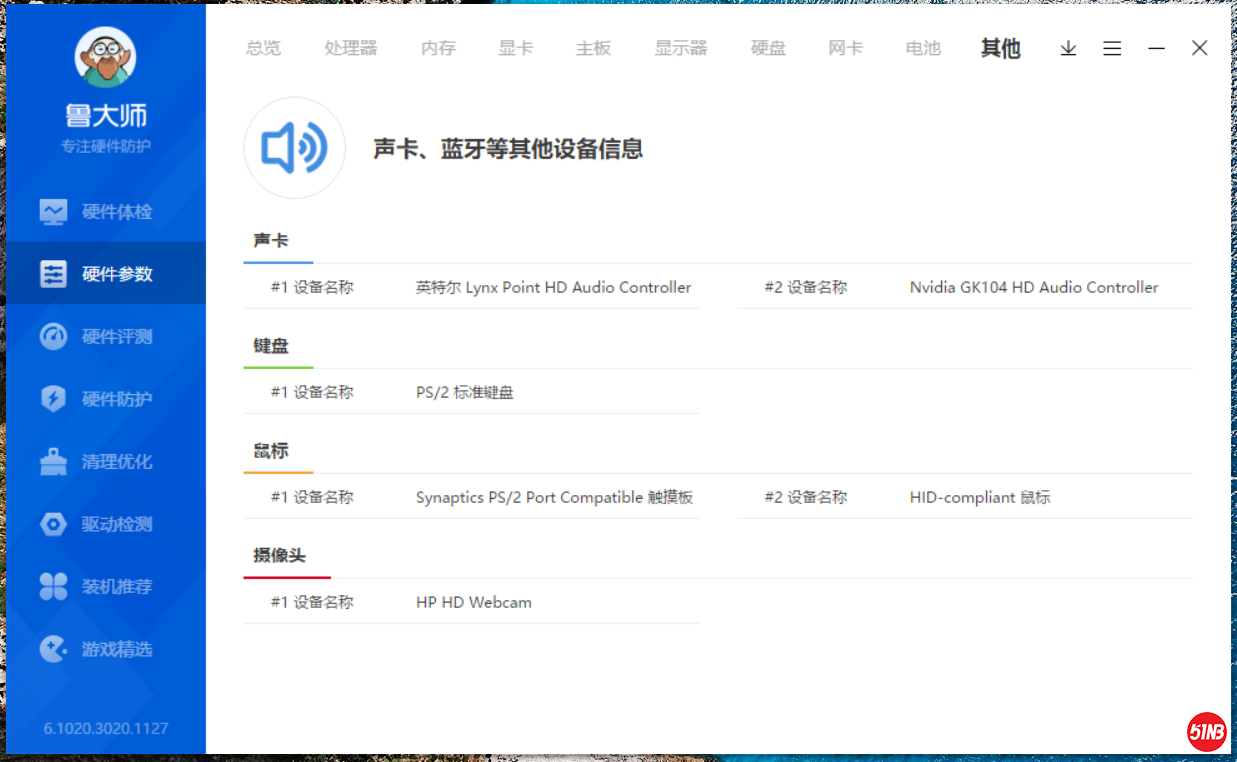Viewport: 1237px width, 762px height.
Task: Click the 声卡 section header
Action: pos(271,241)
